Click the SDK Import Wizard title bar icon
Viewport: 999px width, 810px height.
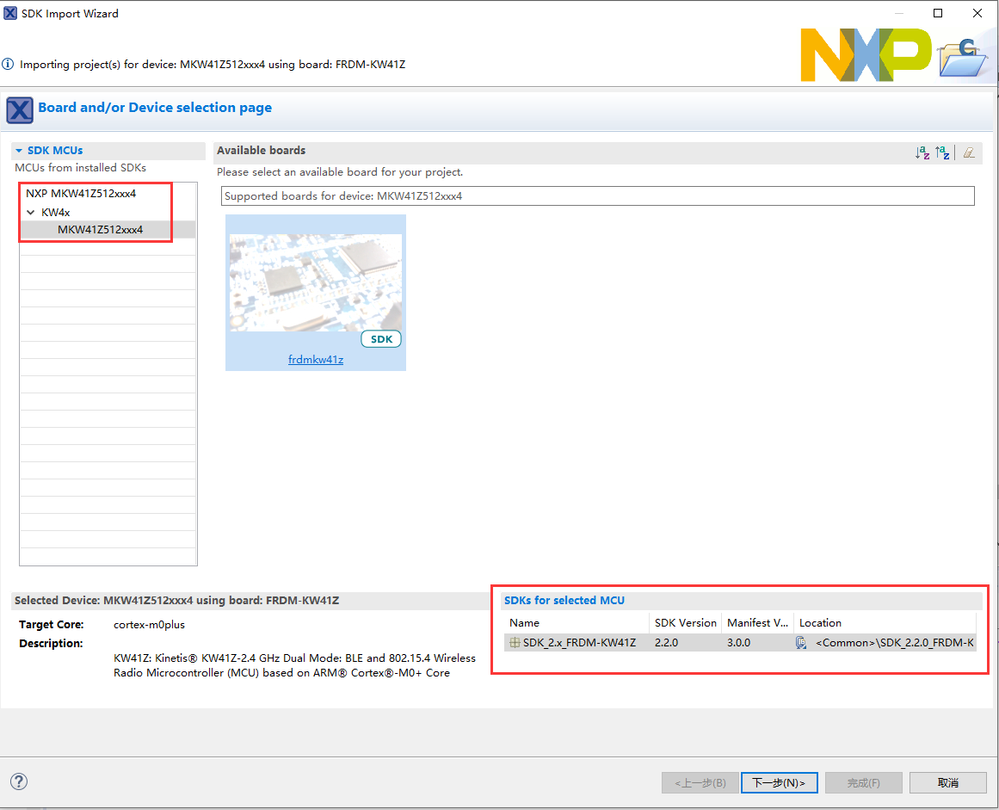10,13
